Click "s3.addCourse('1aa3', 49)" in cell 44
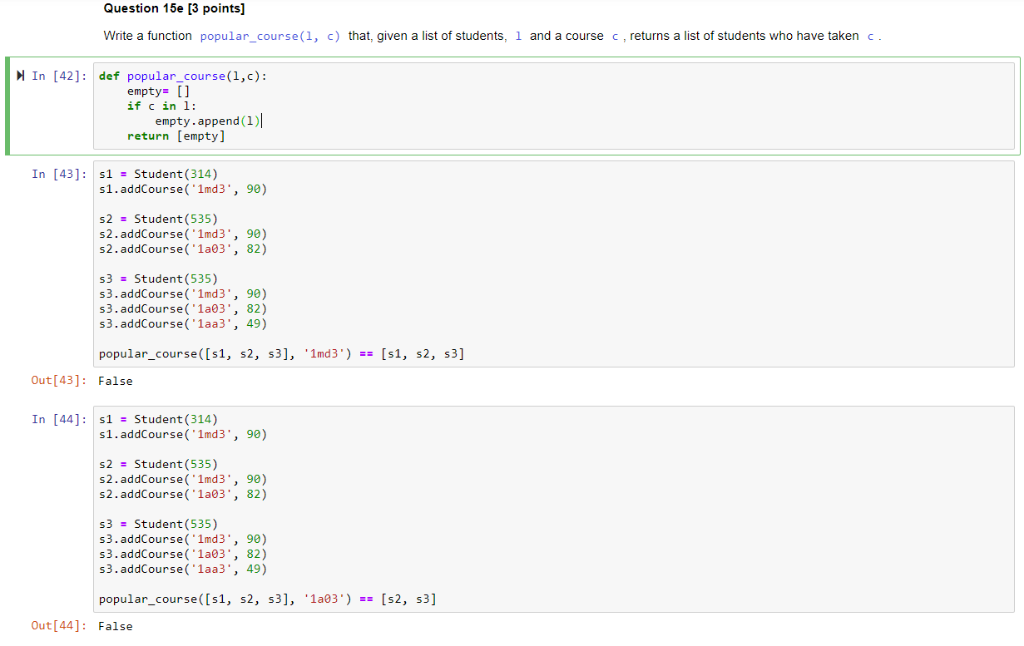 tap(183, 569)
